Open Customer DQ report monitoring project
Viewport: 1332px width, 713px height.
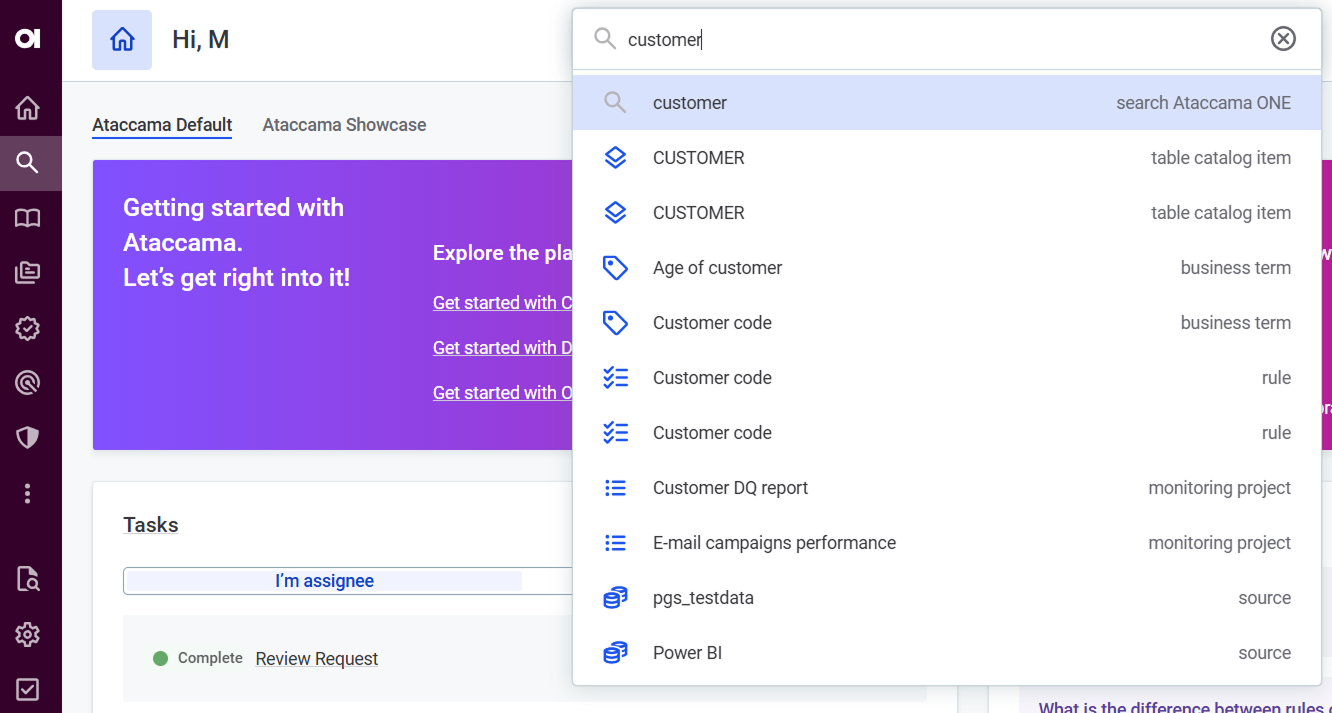tap(946, 488)
